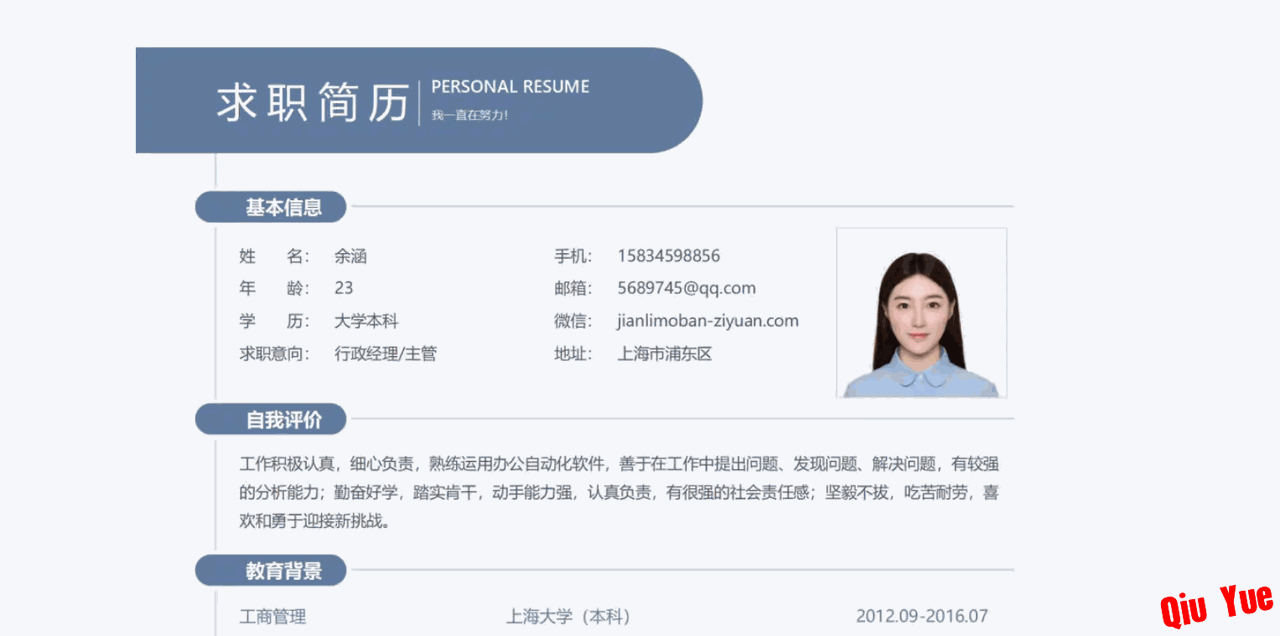
Task: Click the WeChat ID jianlimoban-ziyuan.com
Action: tap(708, 321)
